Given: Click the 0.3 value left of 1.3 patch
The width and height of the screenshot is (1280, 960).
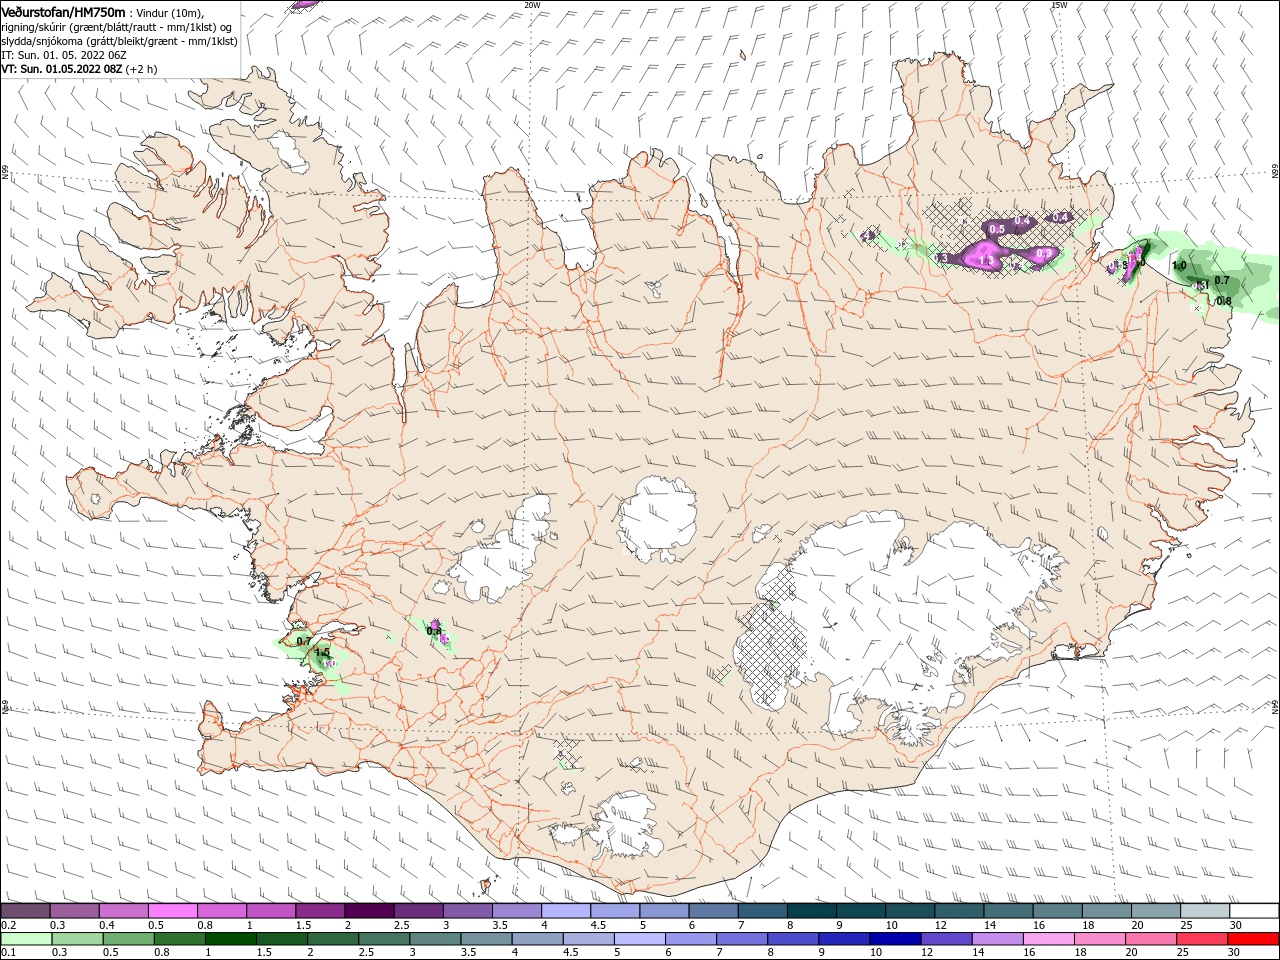Looking at the screenshot, I should pos(941,258).
